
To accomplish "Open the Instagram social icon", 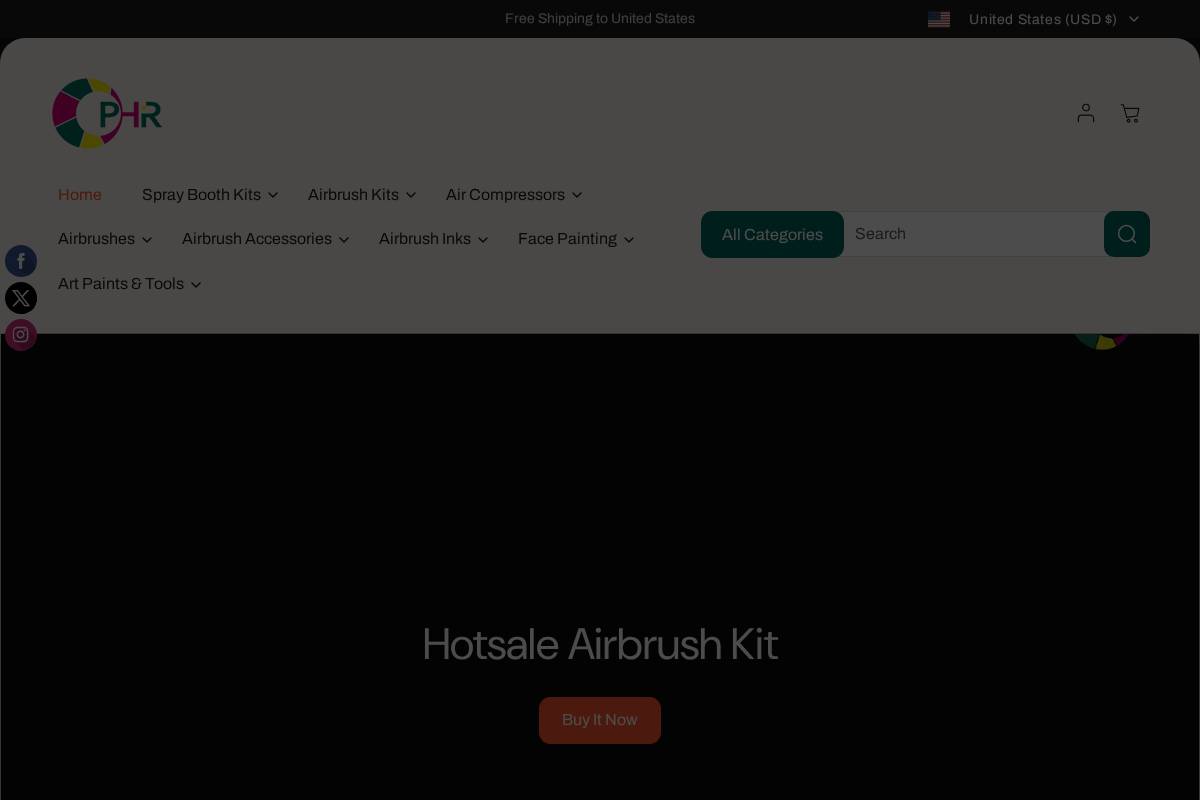I will pos(21,334).
